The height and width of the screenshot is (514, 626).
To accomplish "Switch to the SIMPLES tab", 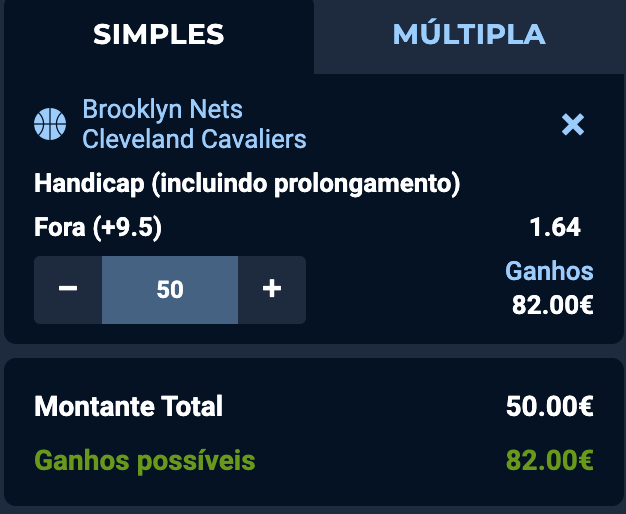I will pos(159,35).
